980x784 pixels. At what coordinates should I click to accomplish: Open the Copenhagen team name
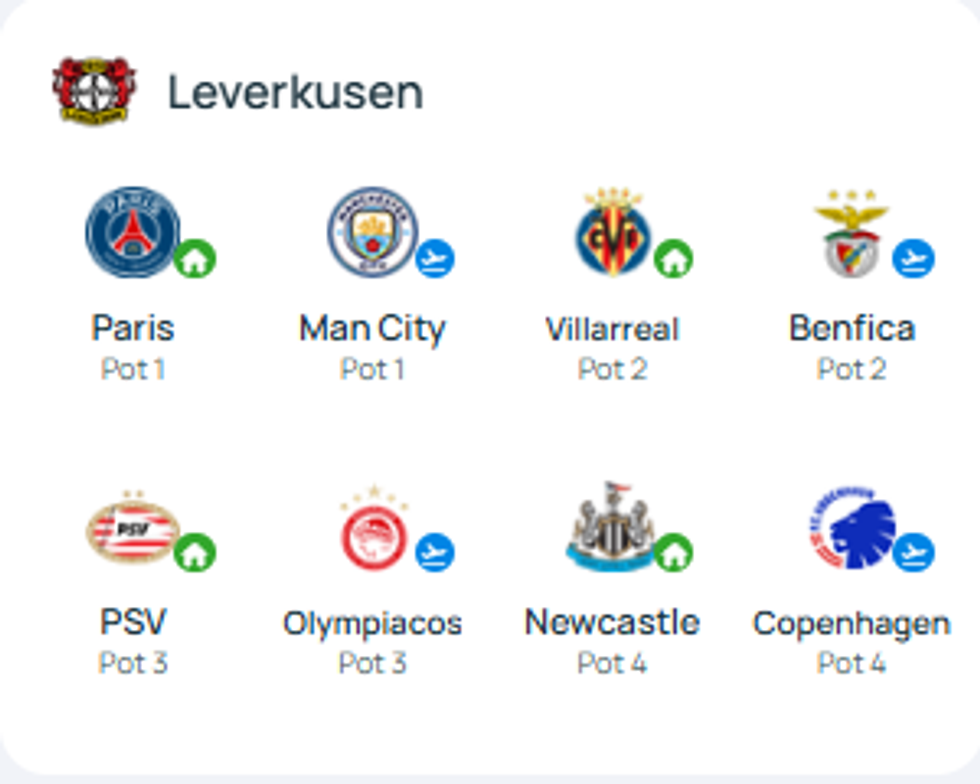851,623
